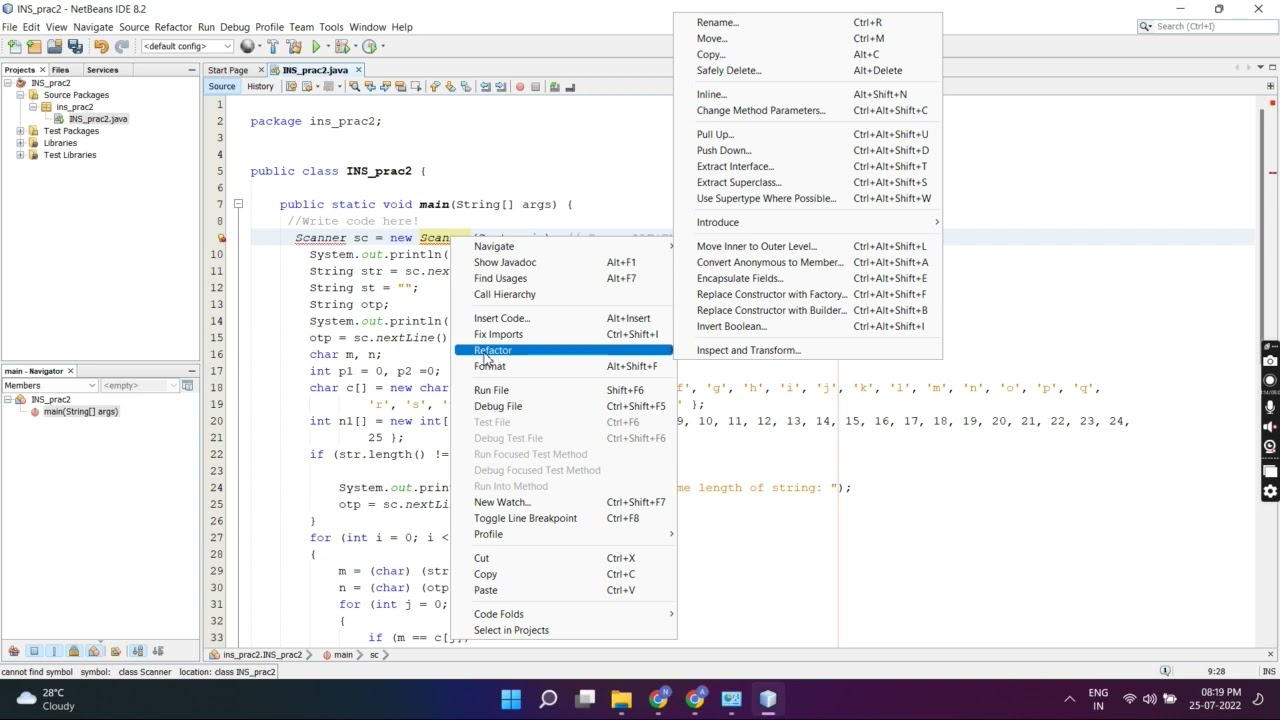The width and height of the screenshot is (1280, 720).
Task: Toggle Show Static Members in Navigator
Action: [54, 651]
